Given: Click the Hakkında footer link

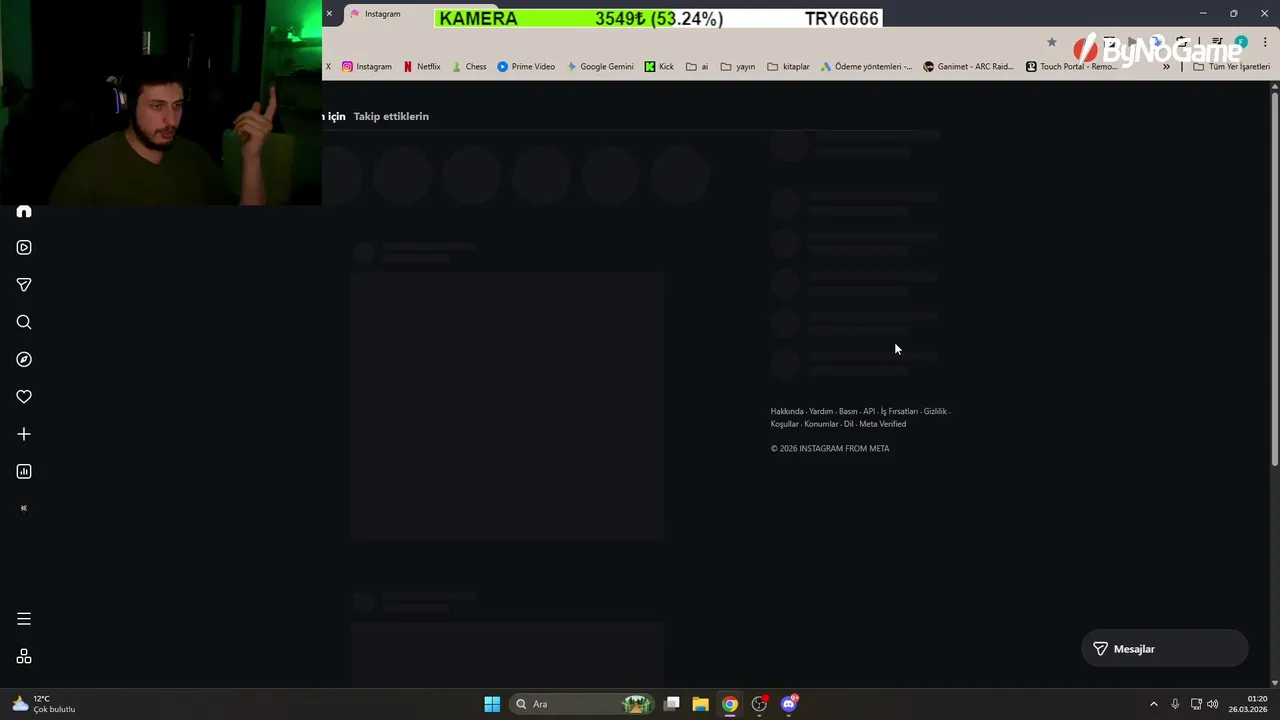Looking at the screenshot, I should 787,411.
